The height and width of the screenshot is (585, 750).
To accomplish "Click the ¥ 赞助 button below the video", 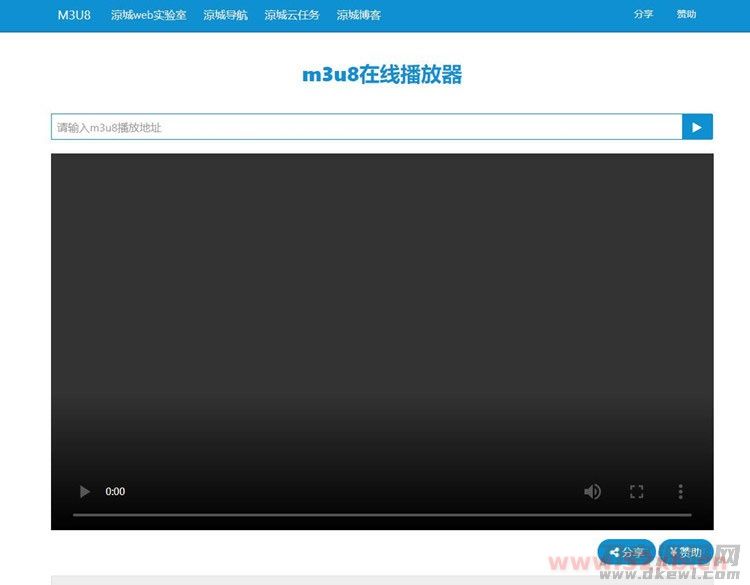I will click(685, 552).
